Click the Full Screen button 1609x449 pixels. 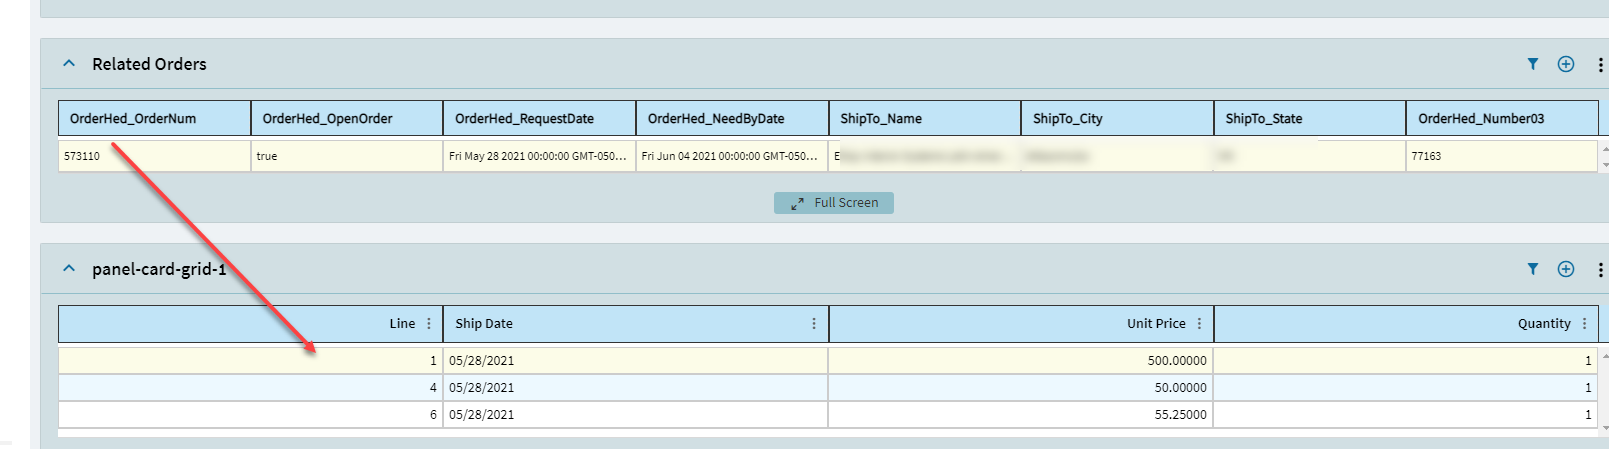click(x=834, y=203)
